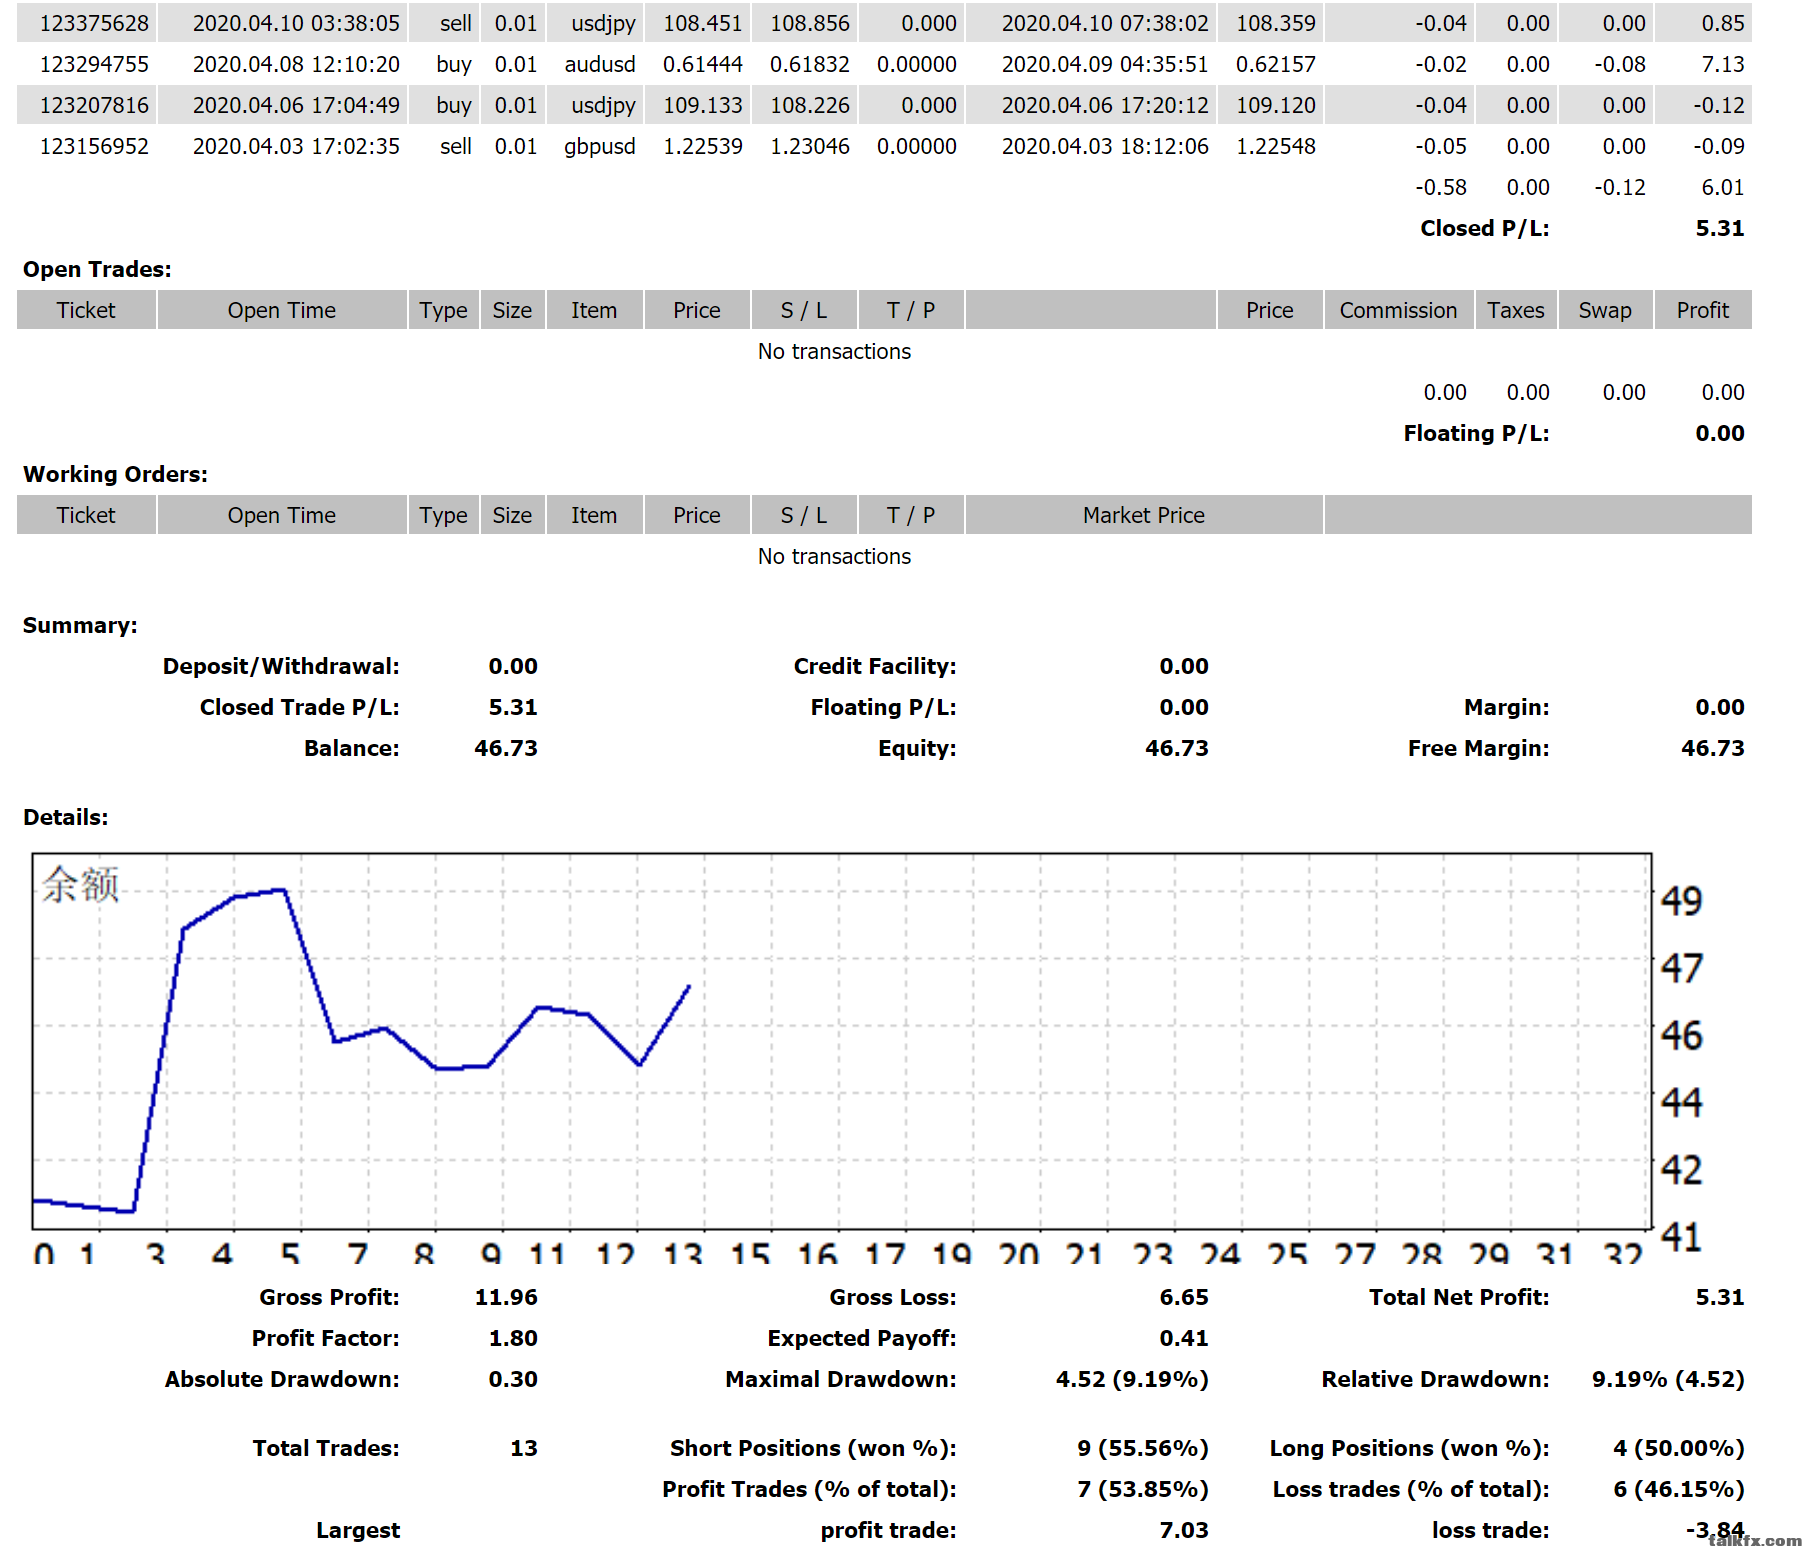
Task: Click Item header in Working Orders table
Action: pyautogui.click(x=594, y=515)
